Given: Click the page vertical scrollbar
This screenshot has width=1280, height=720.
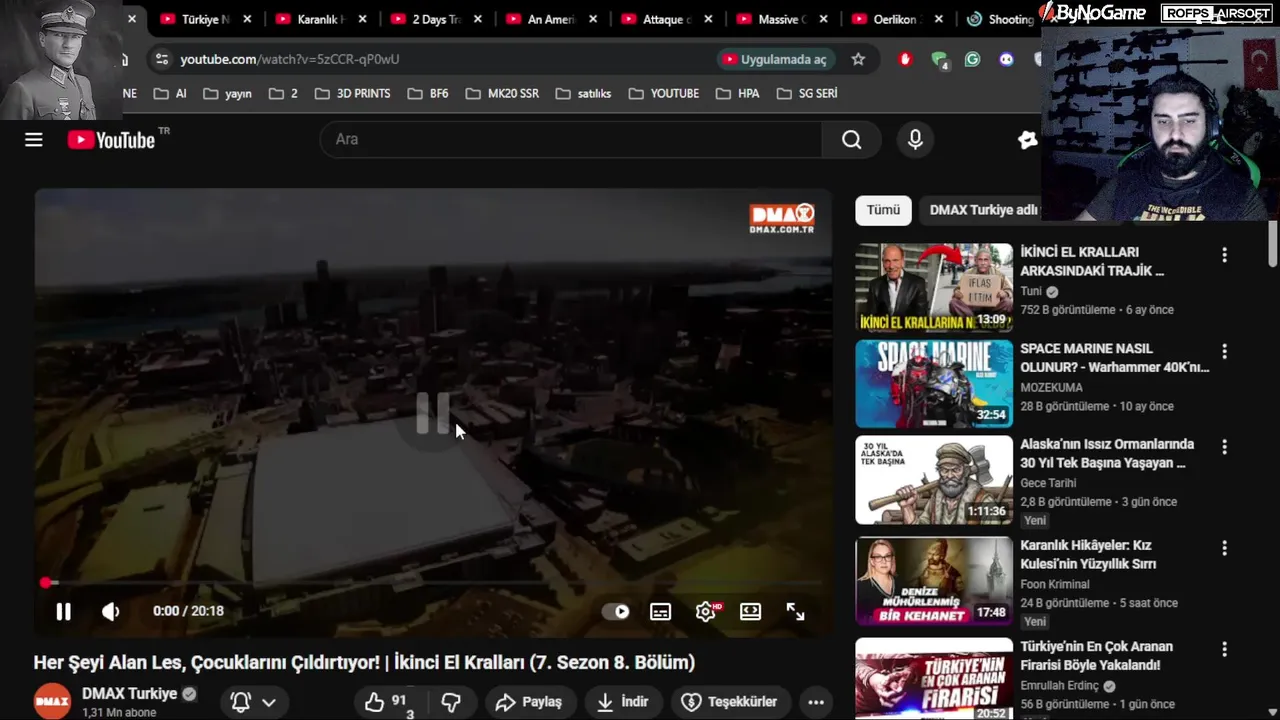Looking at the screenshot, I should tap(1273, 245).
